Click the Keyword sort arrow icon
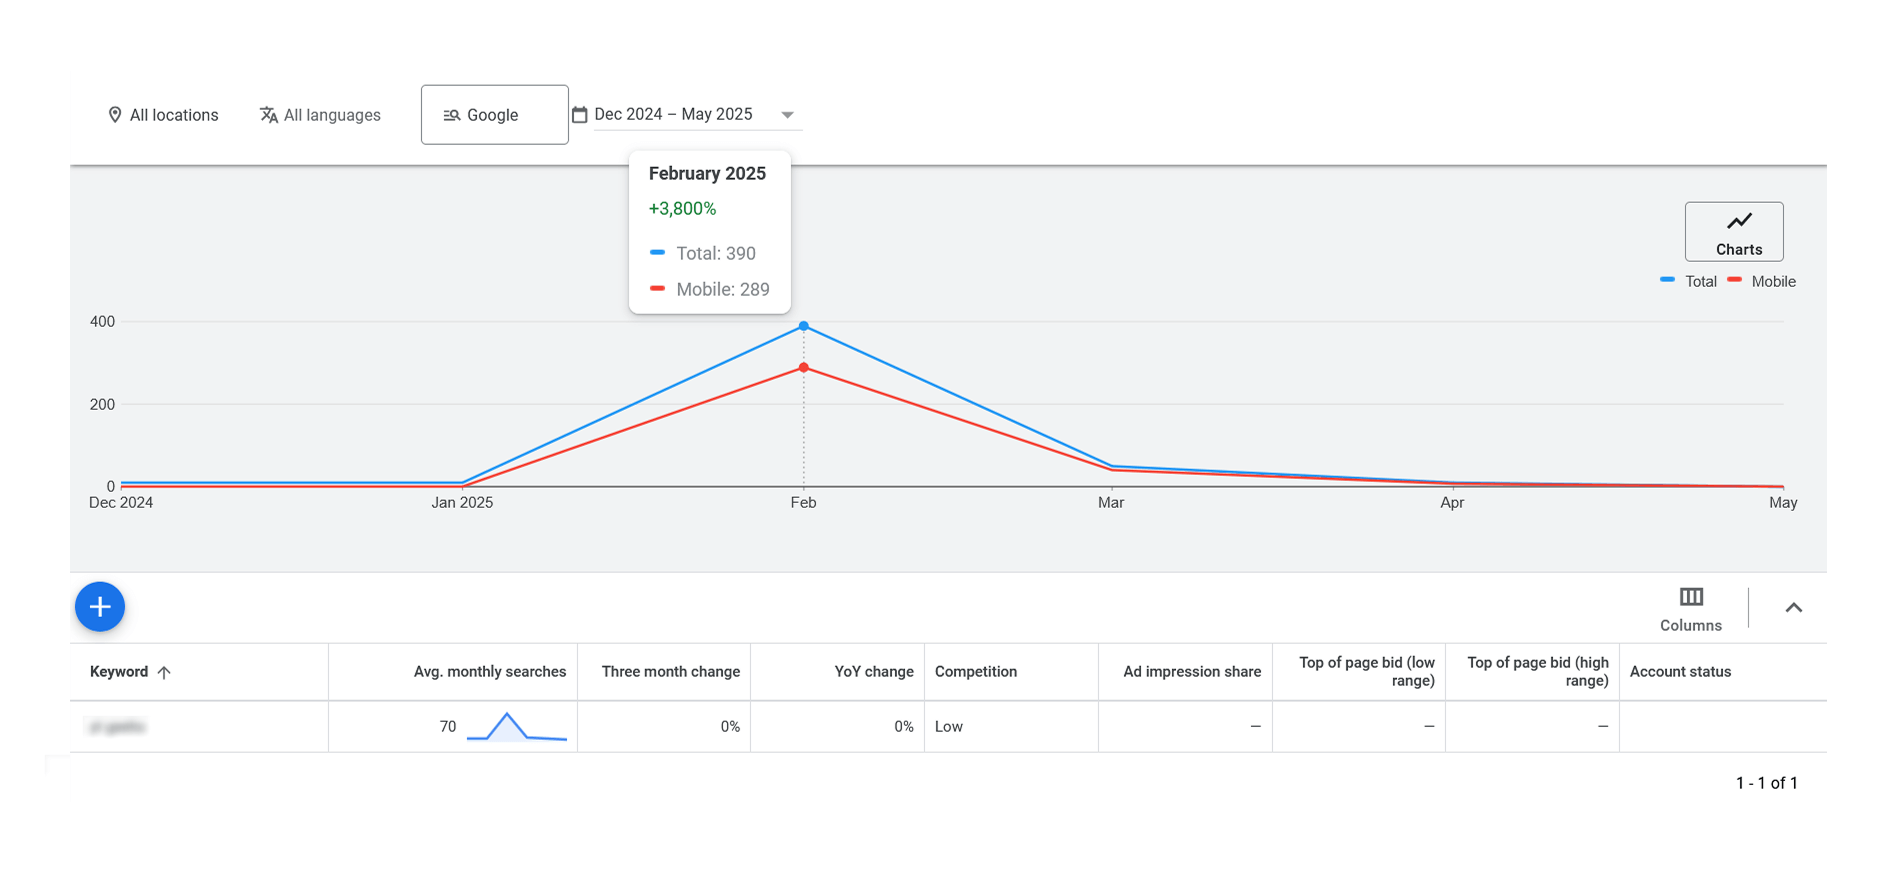This screenshot has height=872, width=1897. point(164,672)
